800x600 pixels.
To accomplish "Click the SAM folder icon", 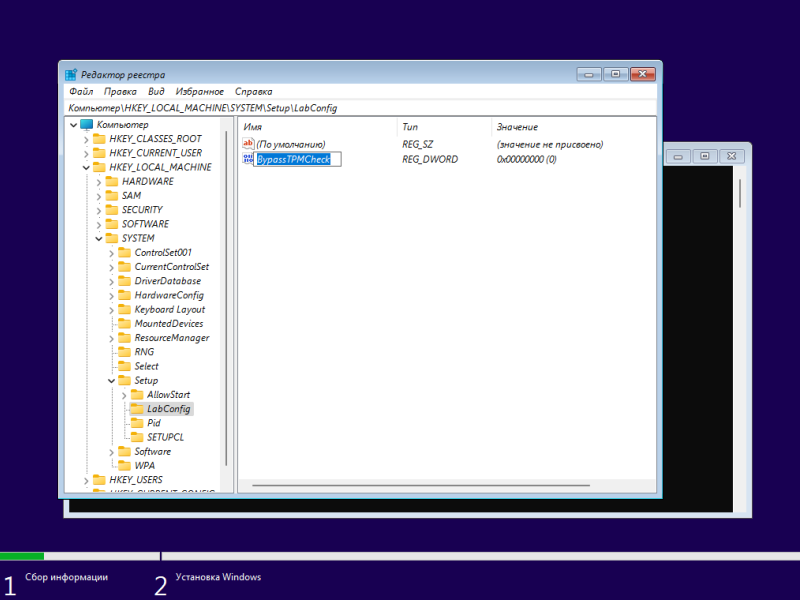I will [112, 196].
